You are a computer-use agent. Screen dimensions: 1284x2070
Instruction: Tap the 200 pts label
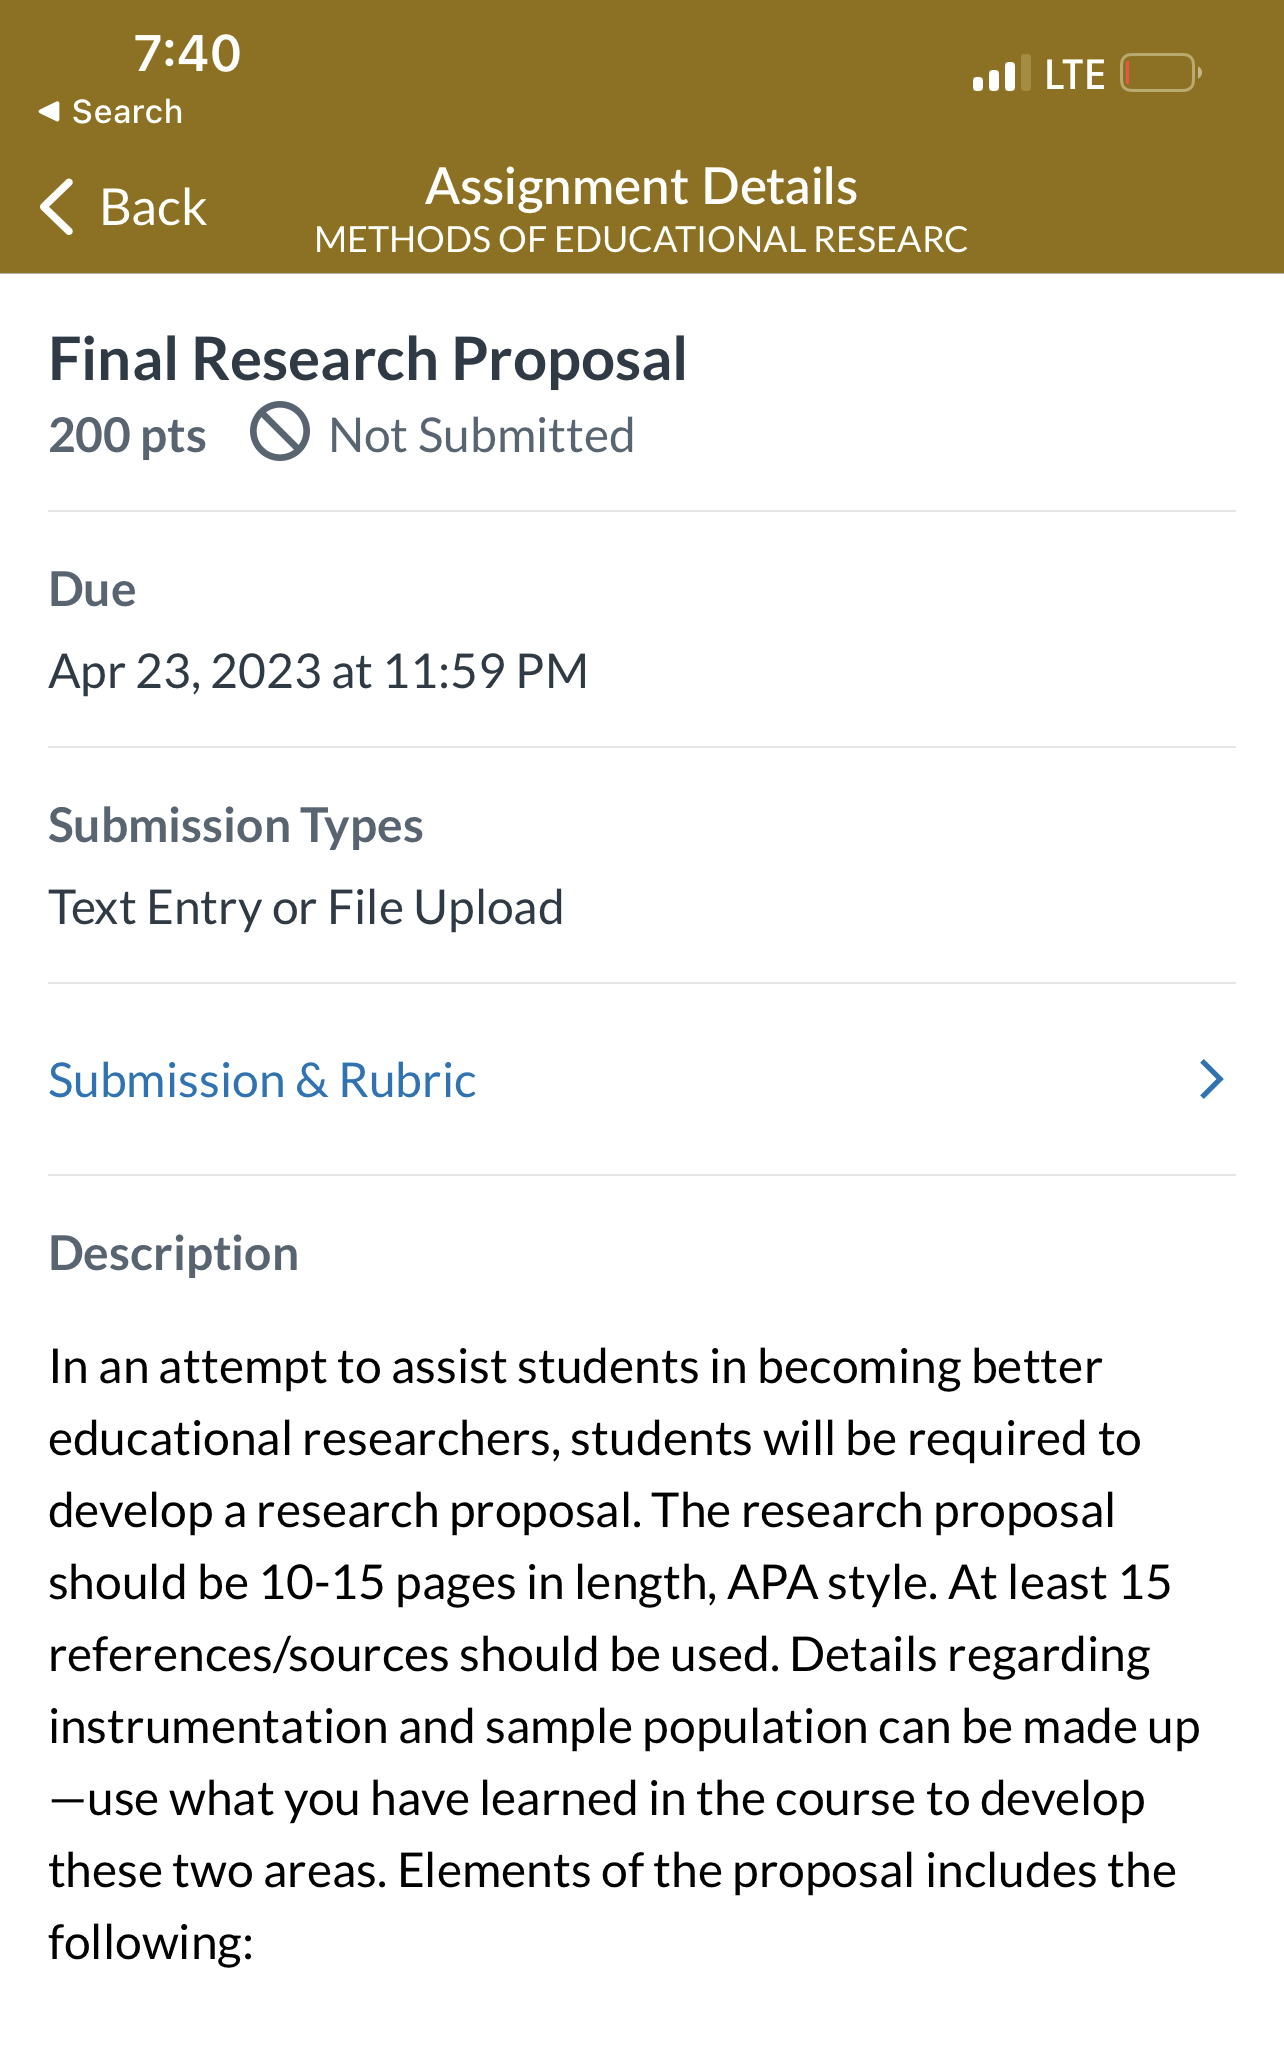click(128, 434)
